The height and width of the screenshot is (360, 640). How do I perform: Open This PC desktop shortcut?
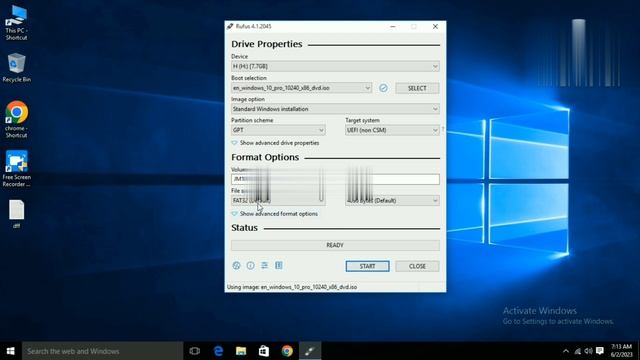(16, 23)
